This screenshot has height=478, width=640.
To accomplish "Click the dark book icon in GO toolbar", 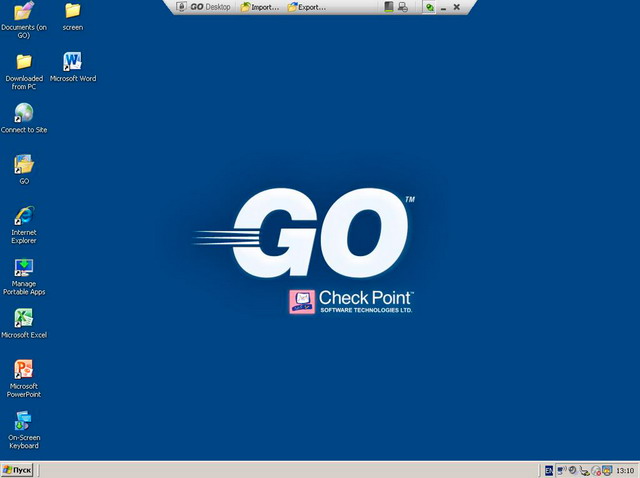I will coord(389,7).
